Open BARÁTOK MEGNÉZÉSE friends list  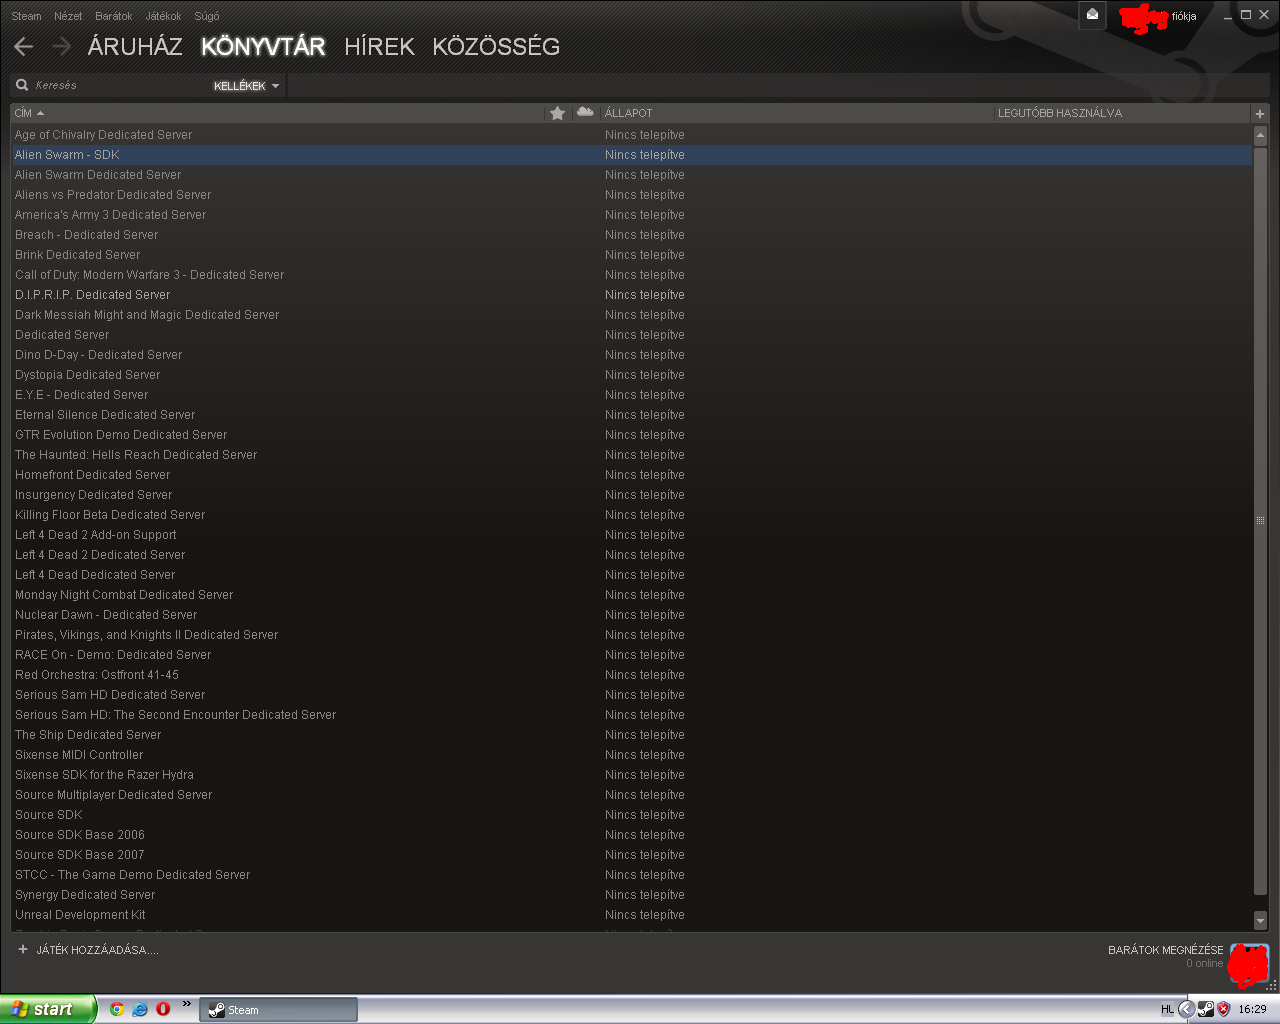point(1165,950)
